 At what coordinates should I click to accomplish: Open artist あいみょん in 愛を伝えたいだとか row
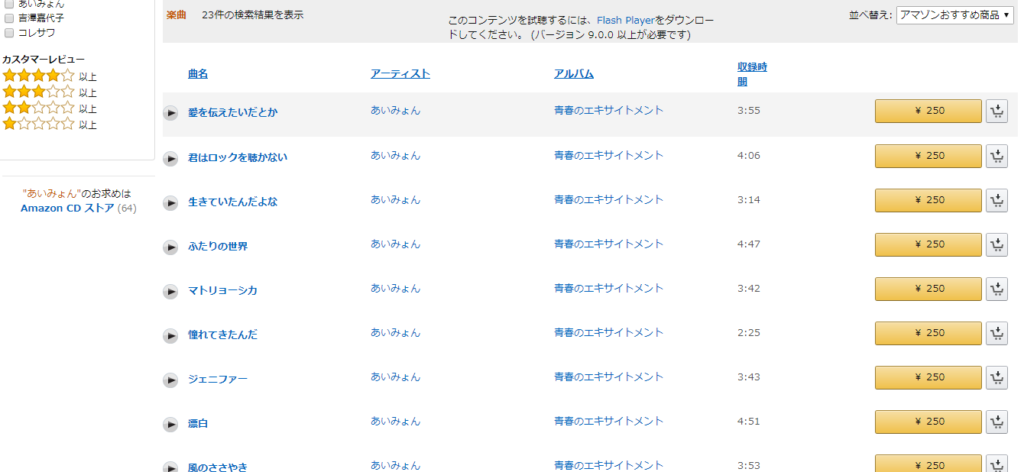coord(396,110)
